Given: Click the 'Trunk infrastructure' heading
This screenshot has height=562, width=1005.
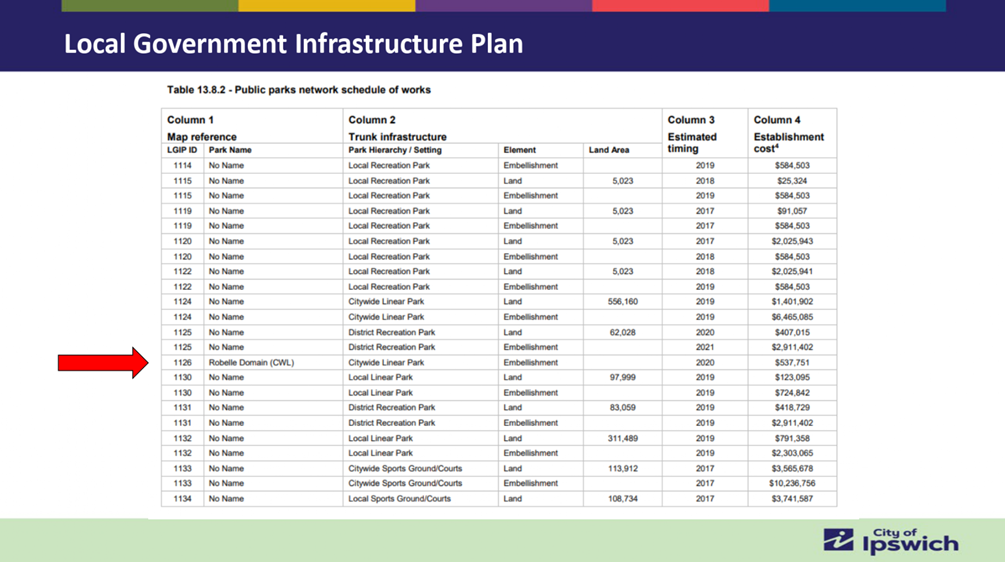Looking at the screenshot, I should [397, 136].
